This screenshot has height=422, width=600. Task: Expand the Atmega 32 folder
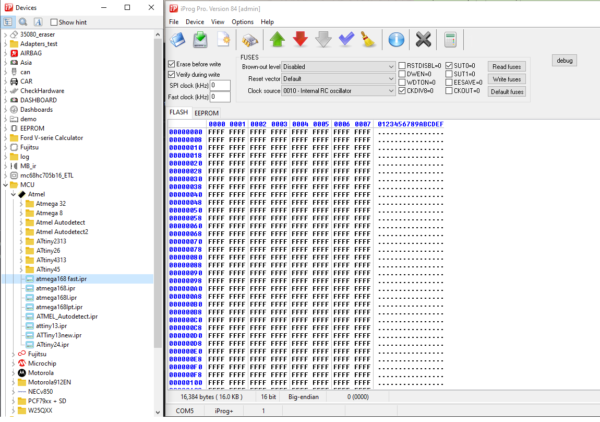(x=21, y=204)
